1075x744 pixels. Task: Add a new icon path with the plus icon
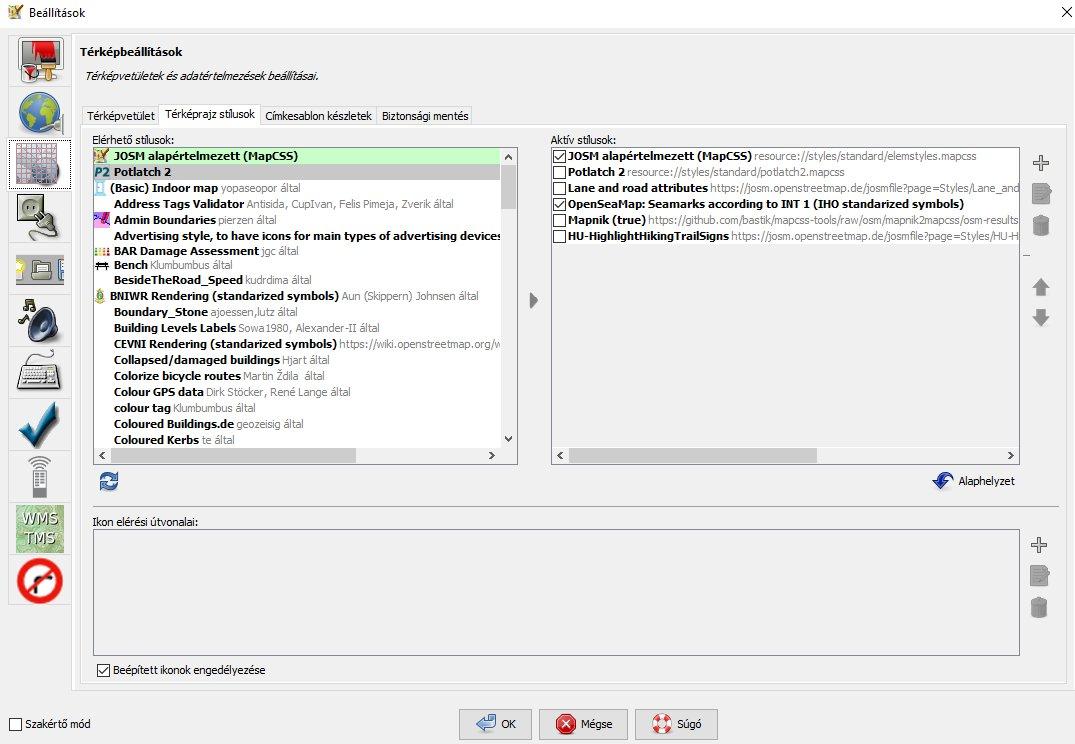pyautogui.click(x=1039, y=545)
